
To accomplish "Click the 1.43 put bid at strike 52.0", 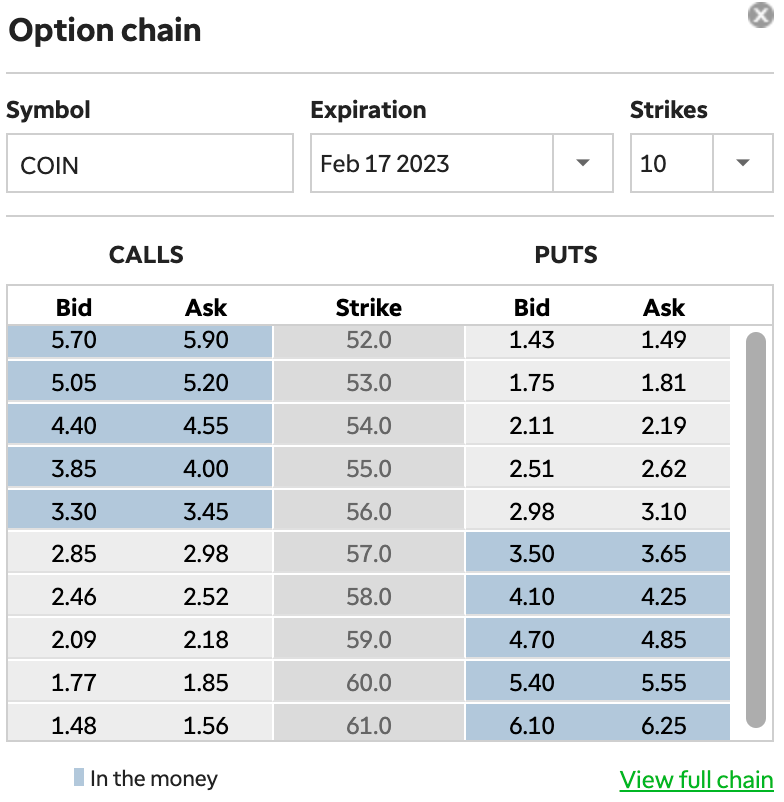I will click(x=531, y=340).
